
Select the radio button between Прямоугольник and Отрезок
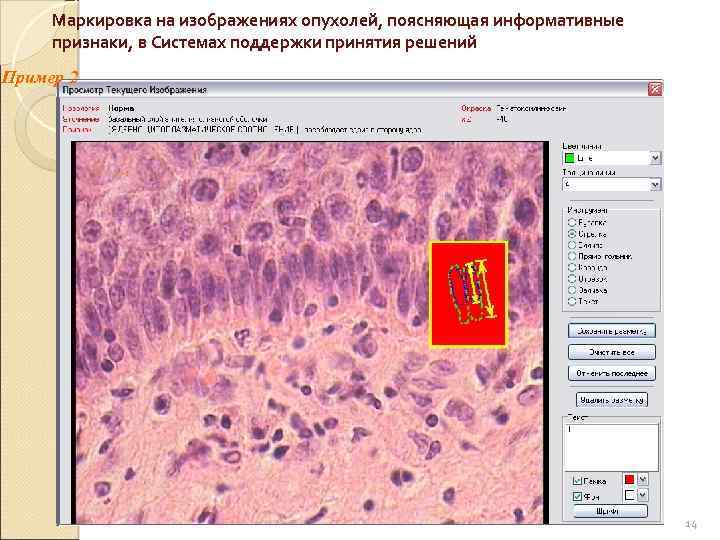tap(572, 267)
